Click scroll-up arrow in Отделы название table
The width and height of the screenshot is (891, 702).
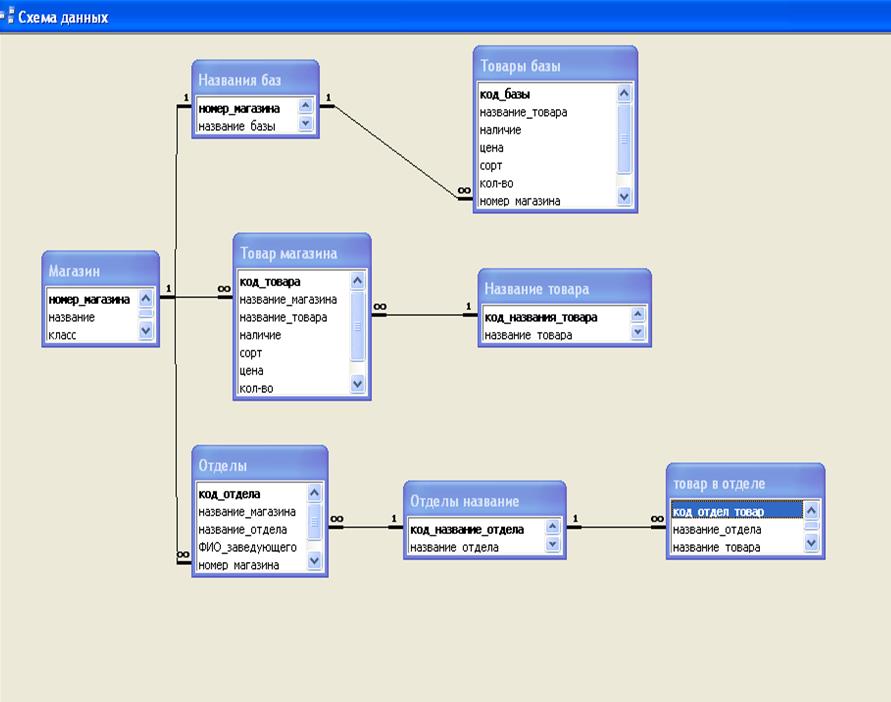coord(552,527)
